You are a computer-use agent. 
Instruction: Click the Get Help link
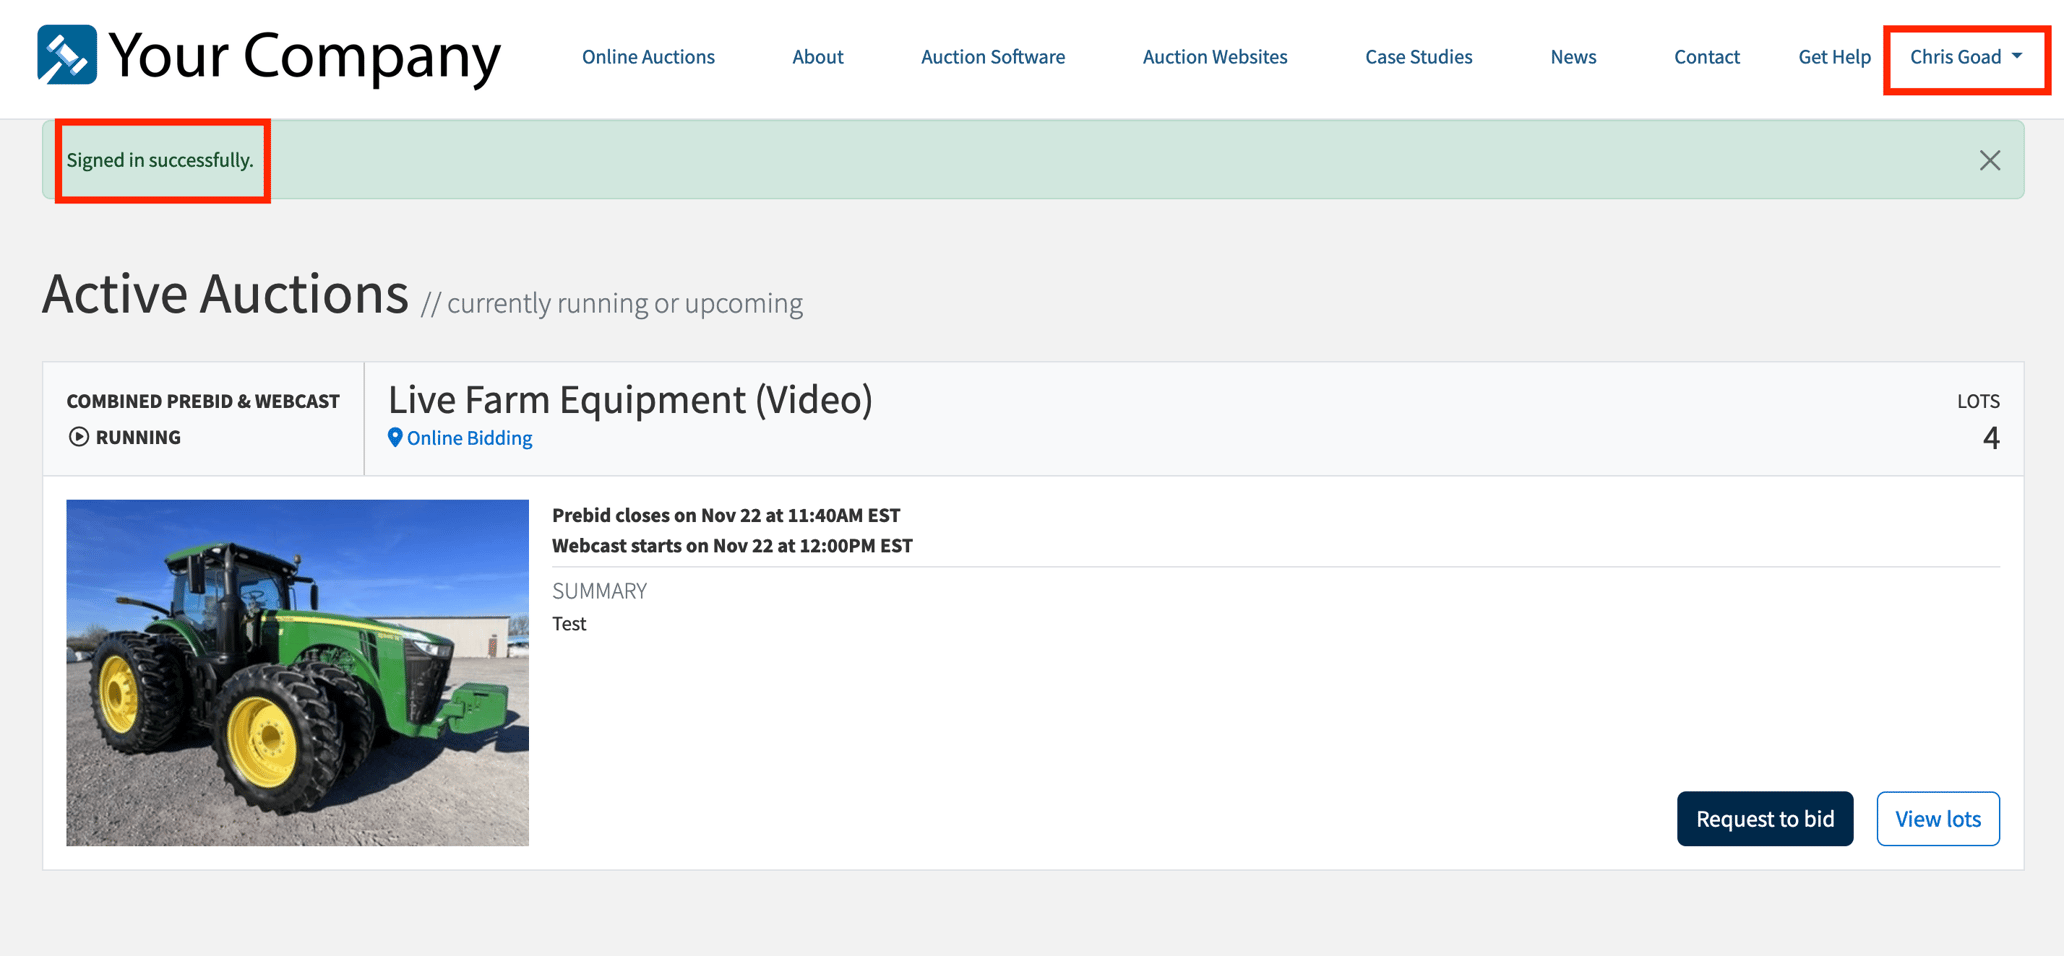click(x=1834, y=57)
